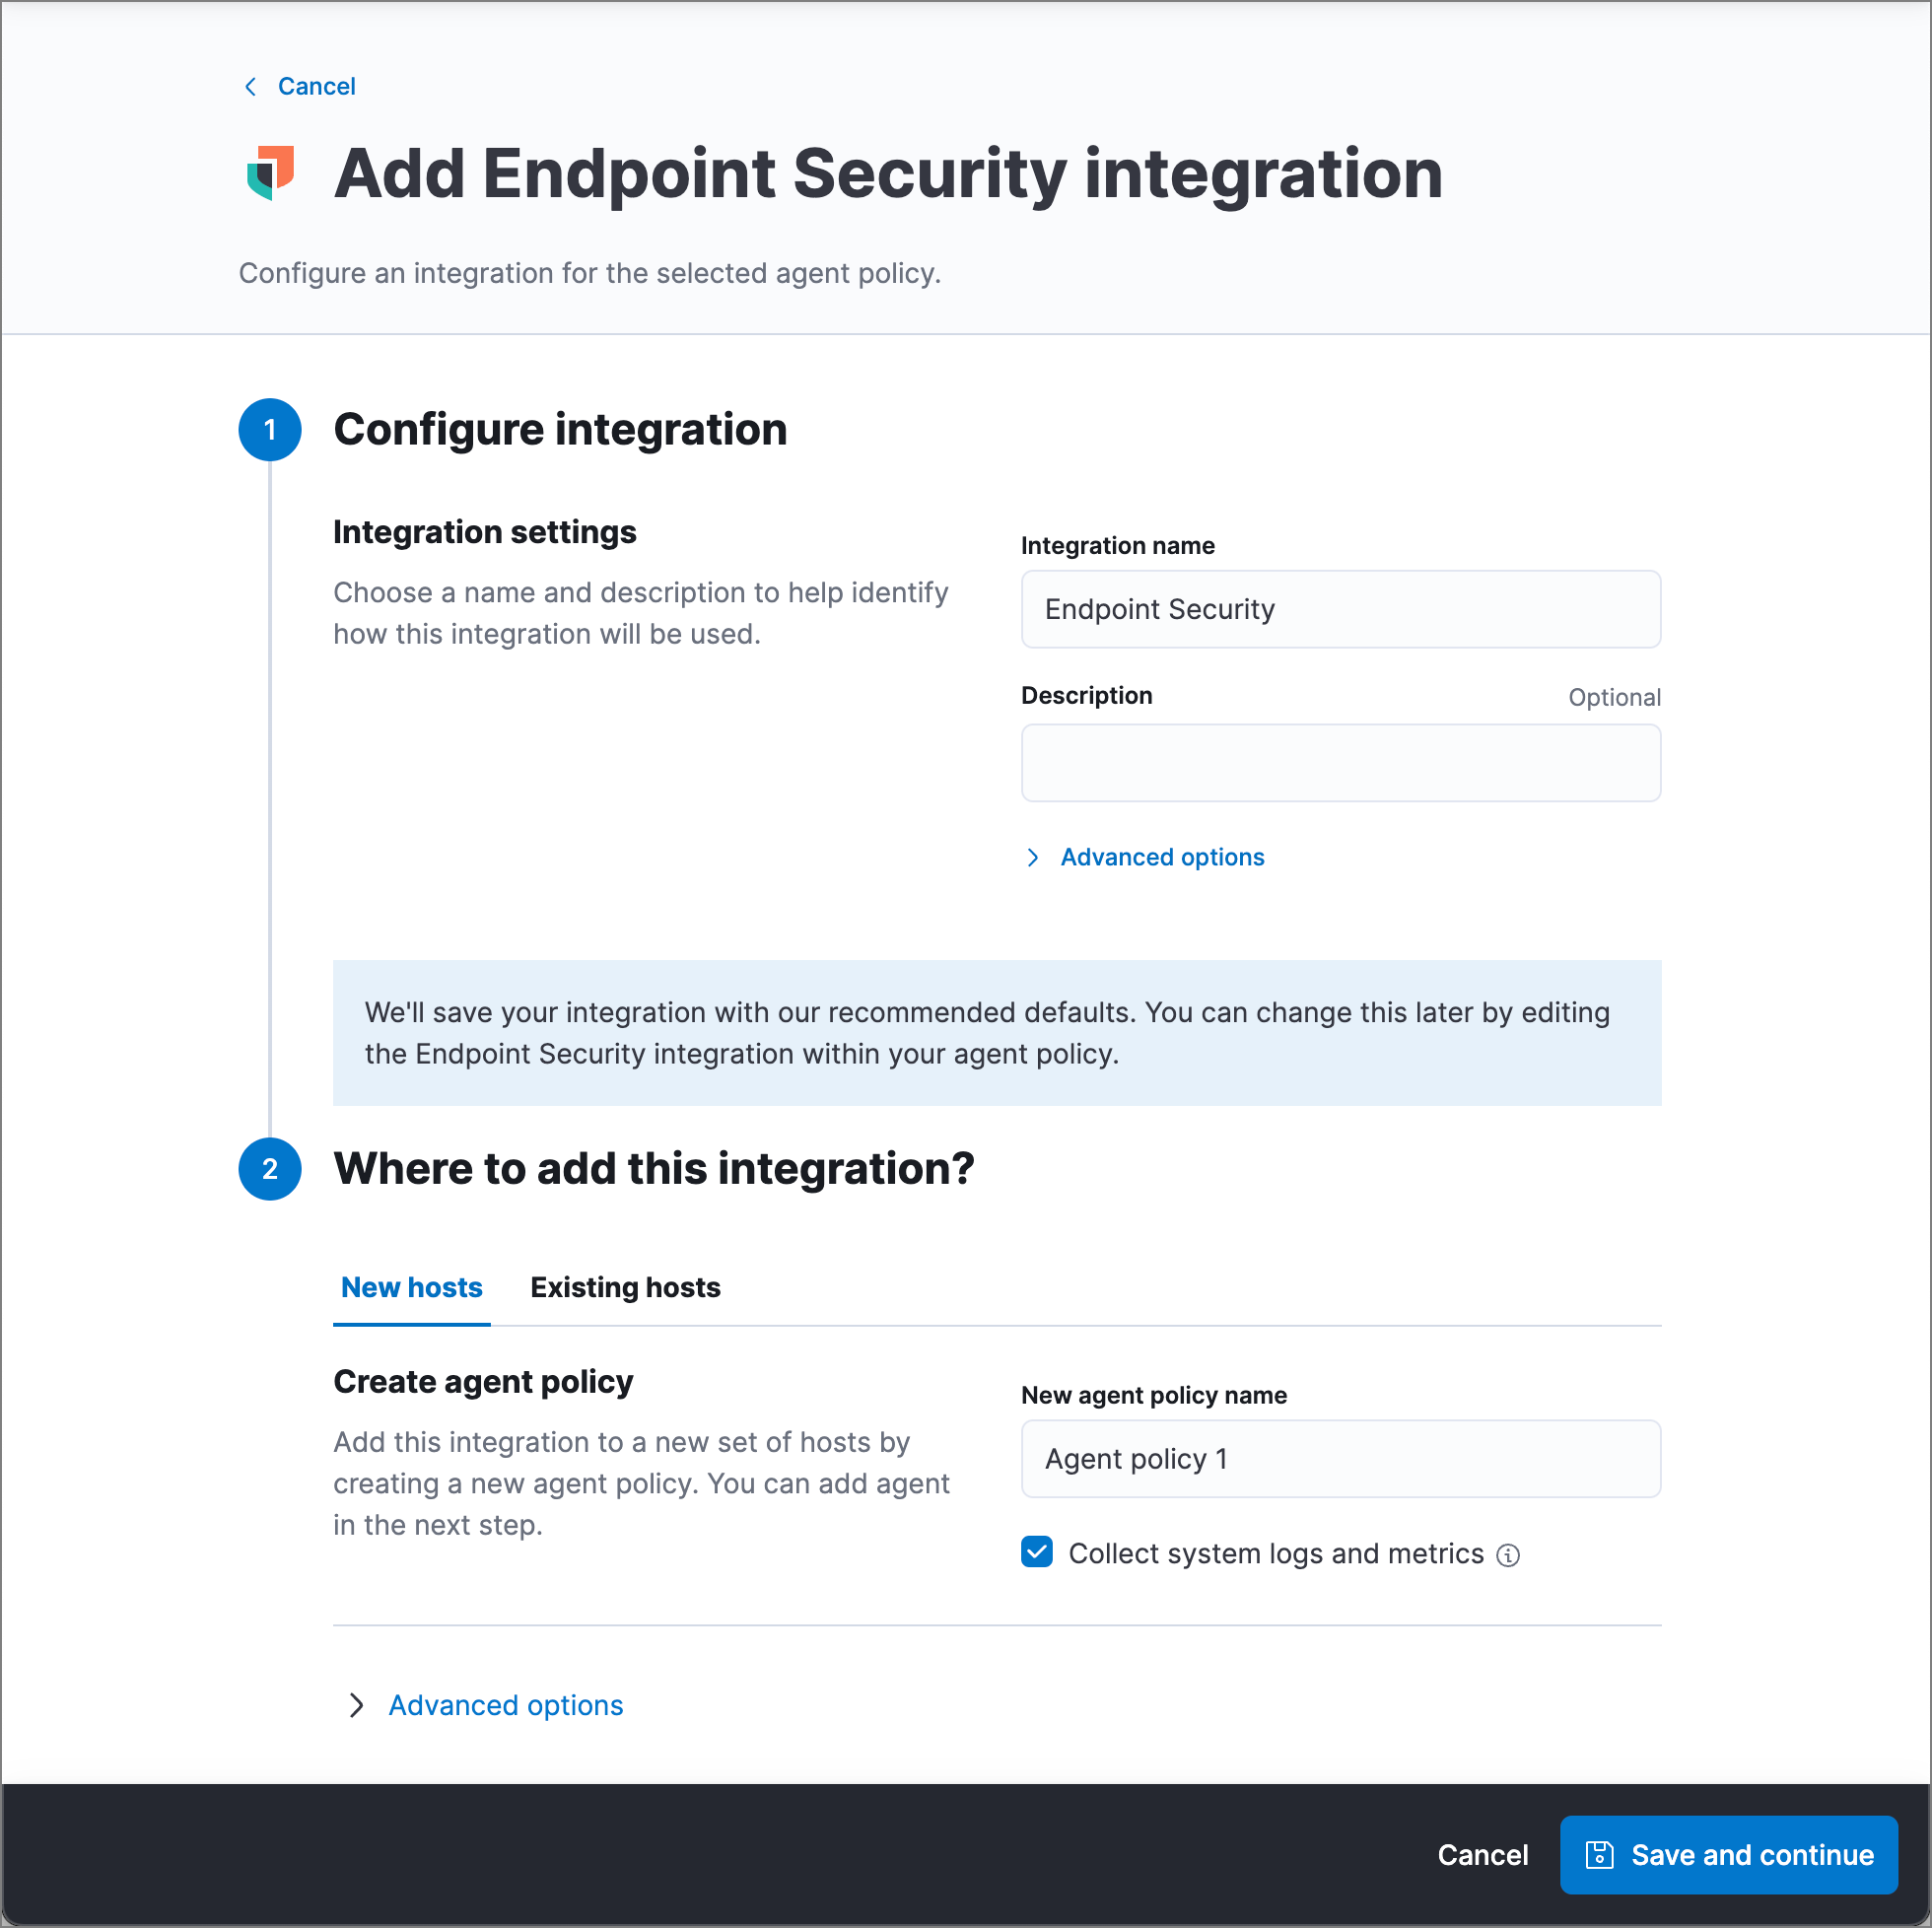Select the New hosts tab

click(x=411, y=1288)
